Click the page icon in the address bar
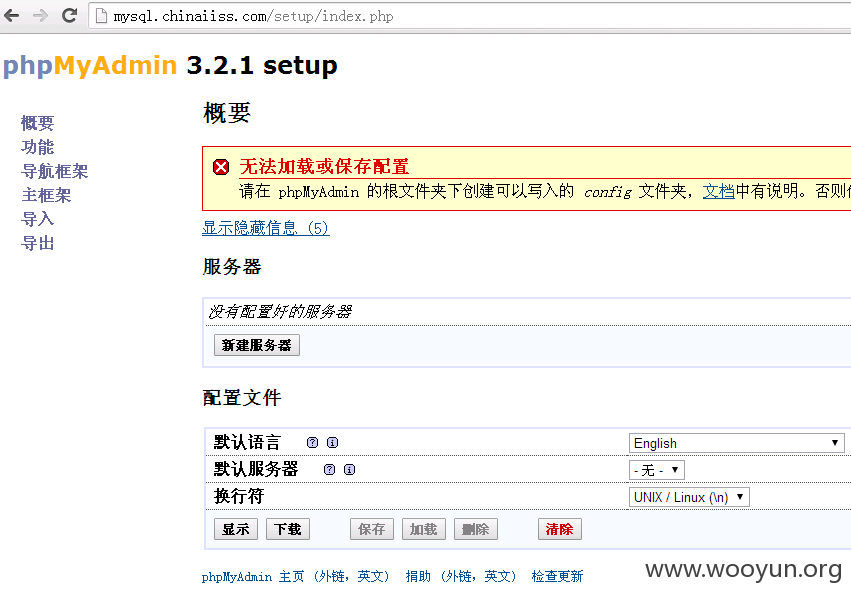This screenshot has height=598, width=851. tap(101, 16)
